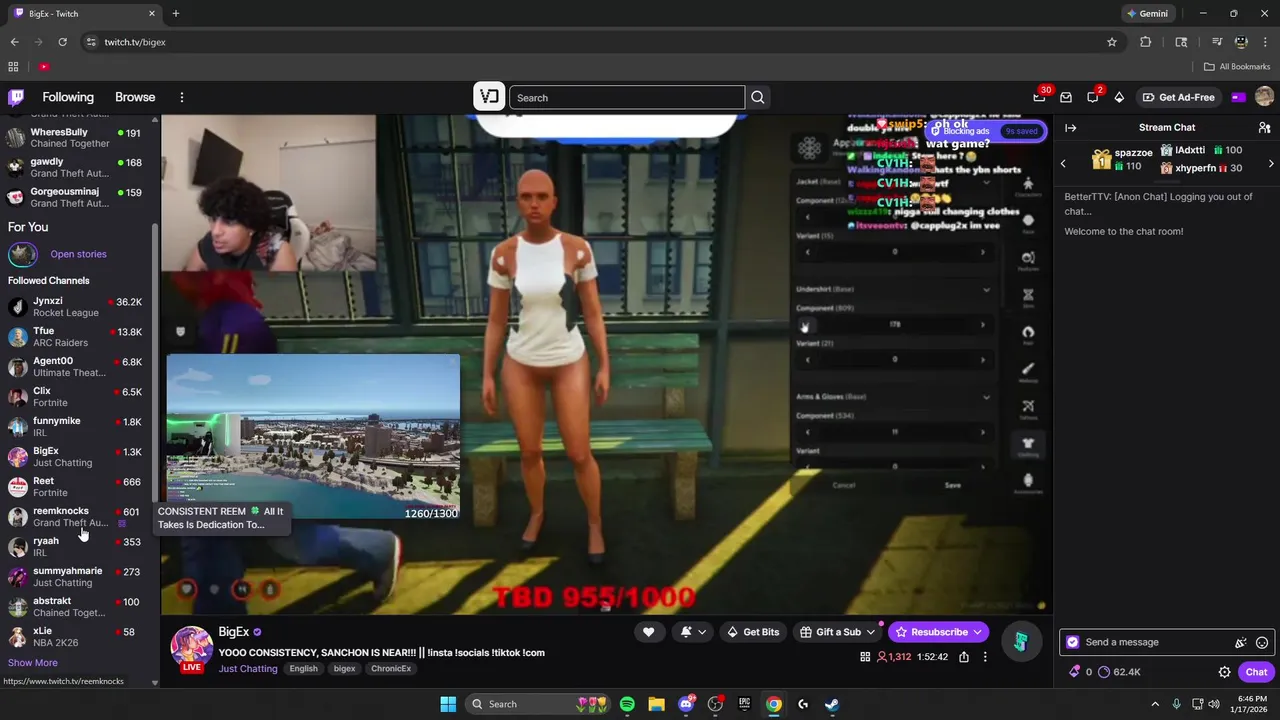The image size is (1280, 720).
Task: Open the chat settings gear
Action: click(1224, 672)
